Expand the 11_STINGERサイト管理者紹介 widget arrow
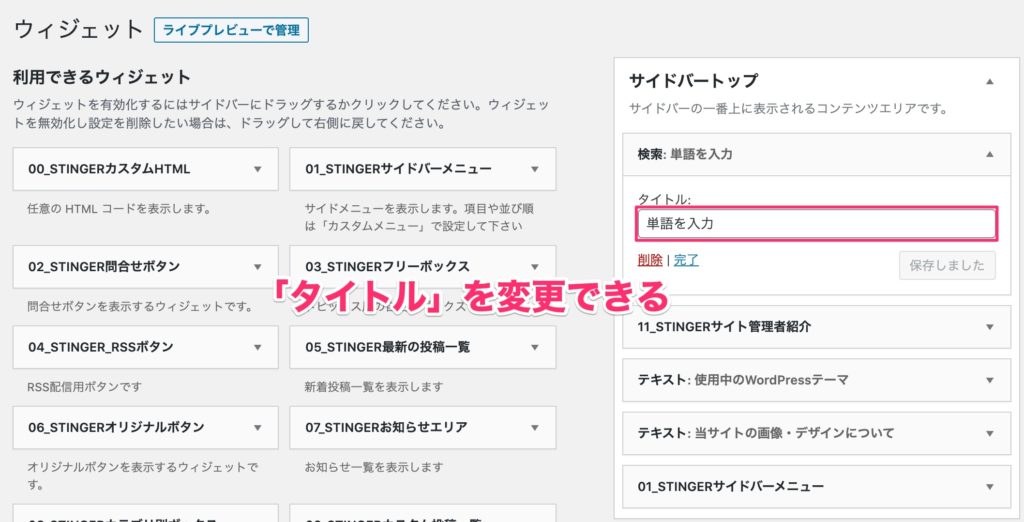The width and height of the screenshot is (1024, 522). pyautogui.click(x=990, y=327)
